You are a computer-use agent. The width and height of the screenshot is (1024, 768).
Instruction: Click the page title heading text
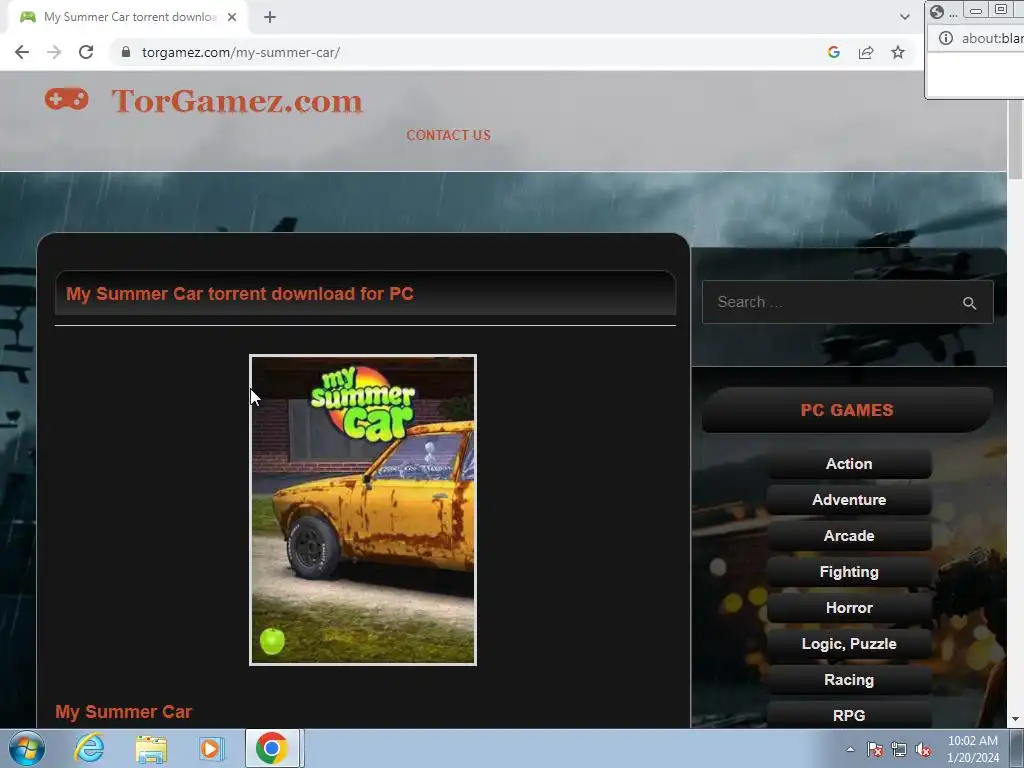pos(240,294)
